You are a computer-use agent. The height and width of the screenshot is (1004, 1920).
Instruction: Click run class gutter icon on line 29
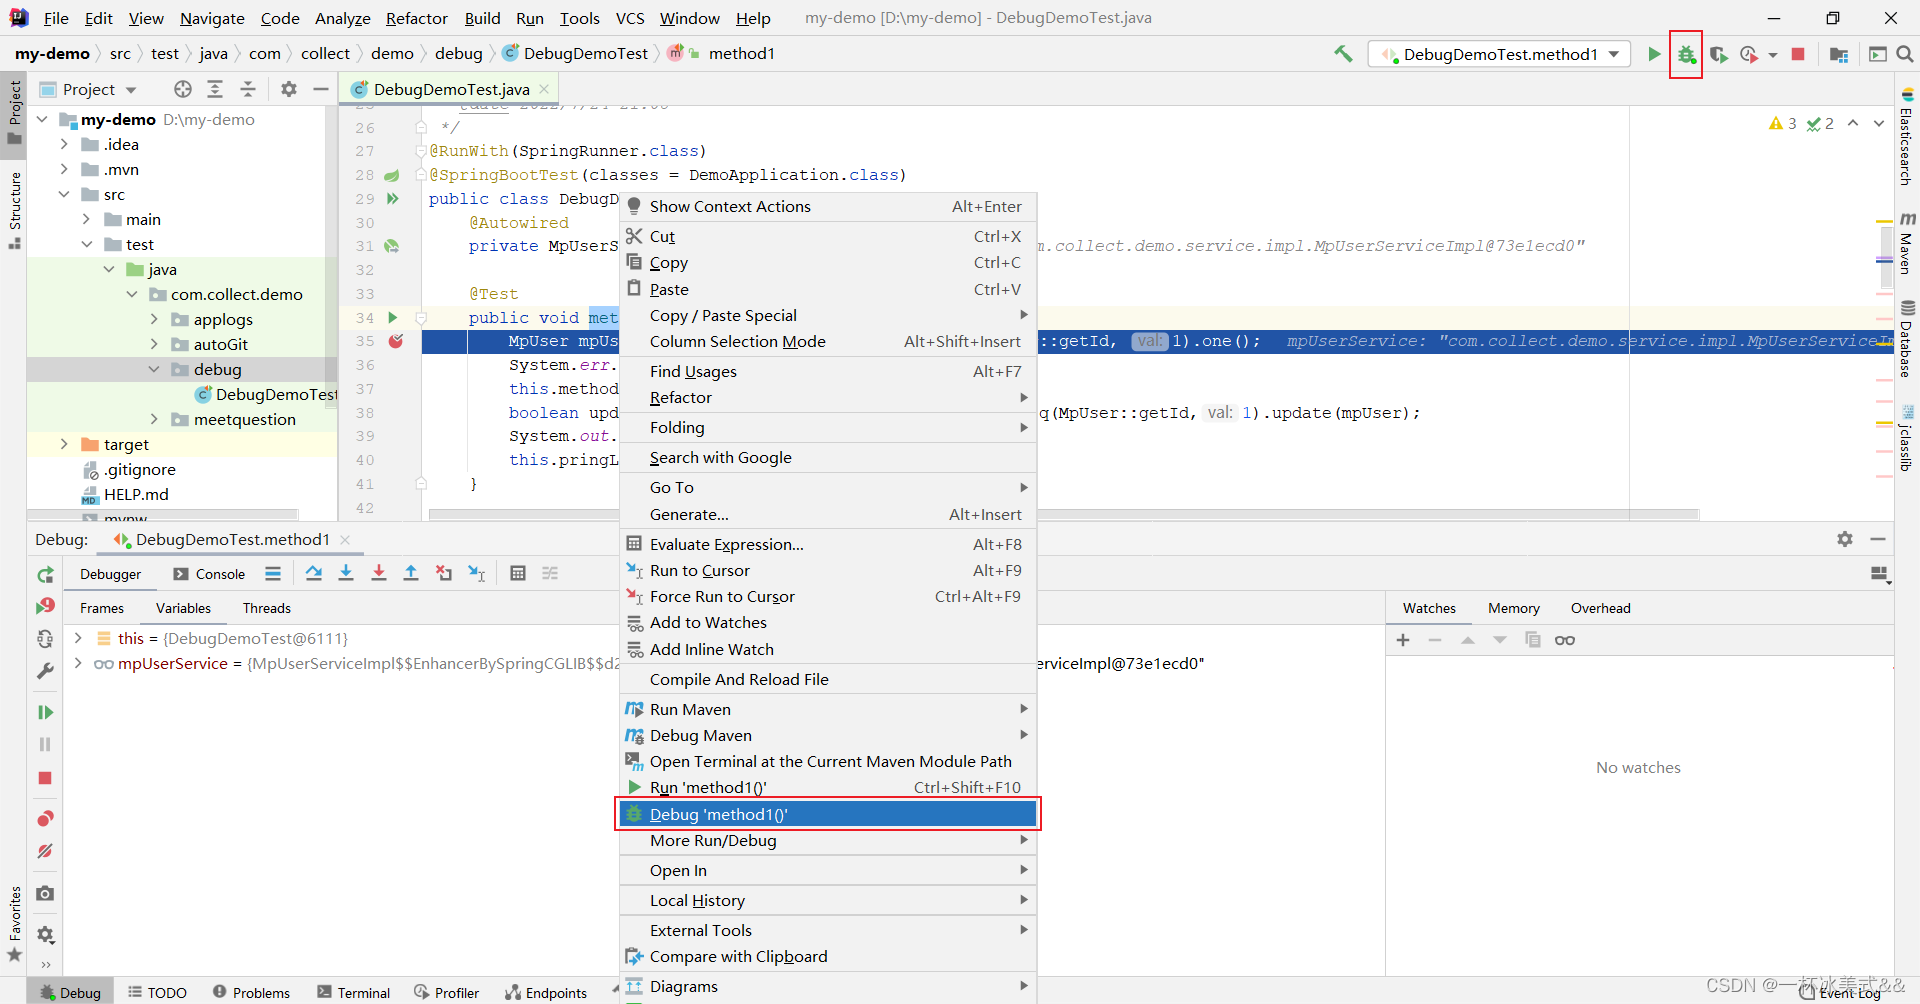click(393, 198)
